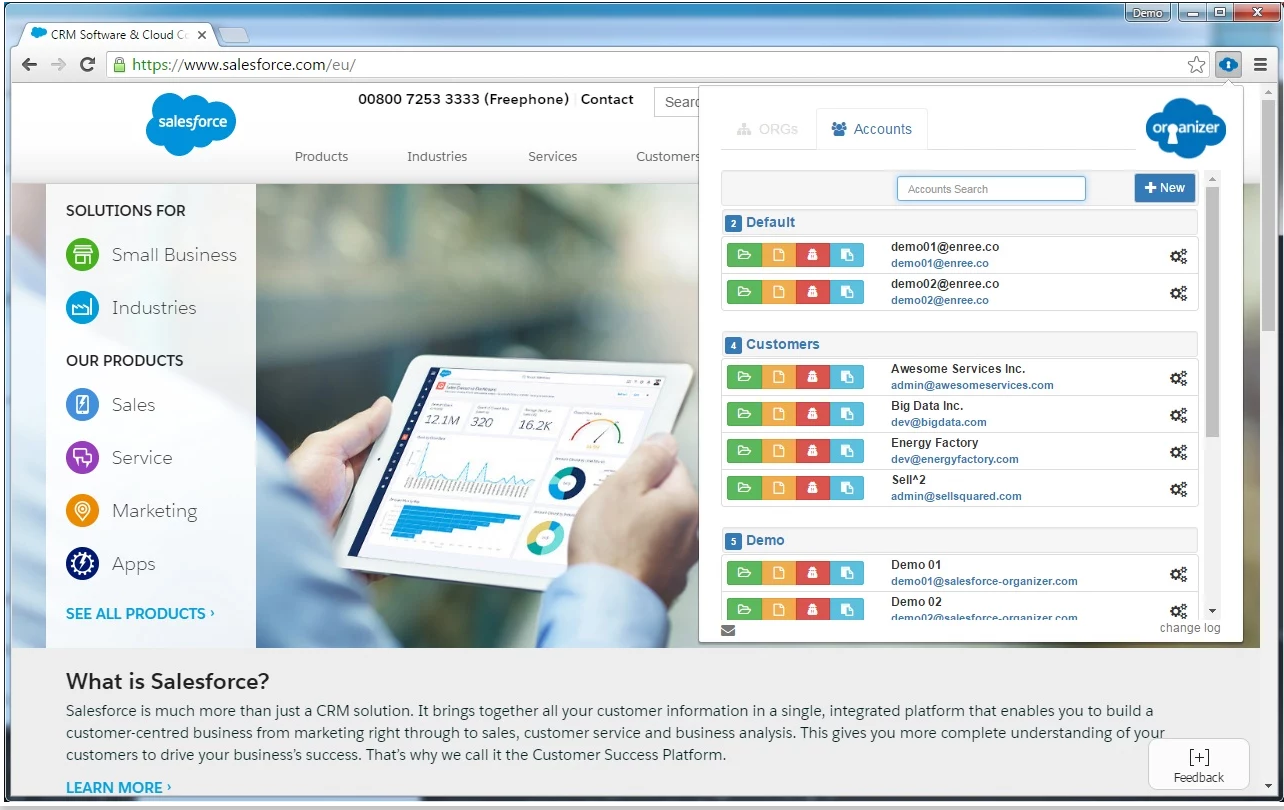Open the Services navigation menu

tap(552, 156)
